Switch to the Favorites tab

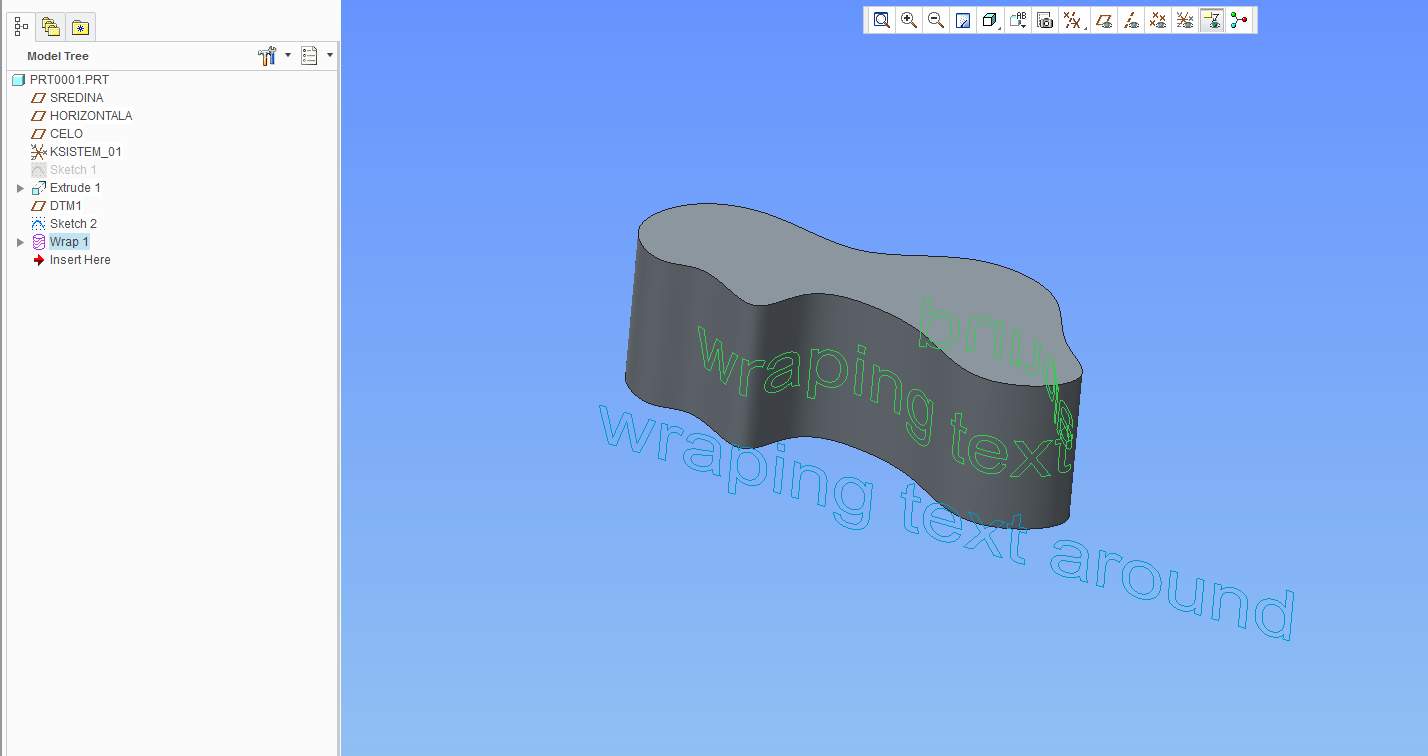point(80,27)
